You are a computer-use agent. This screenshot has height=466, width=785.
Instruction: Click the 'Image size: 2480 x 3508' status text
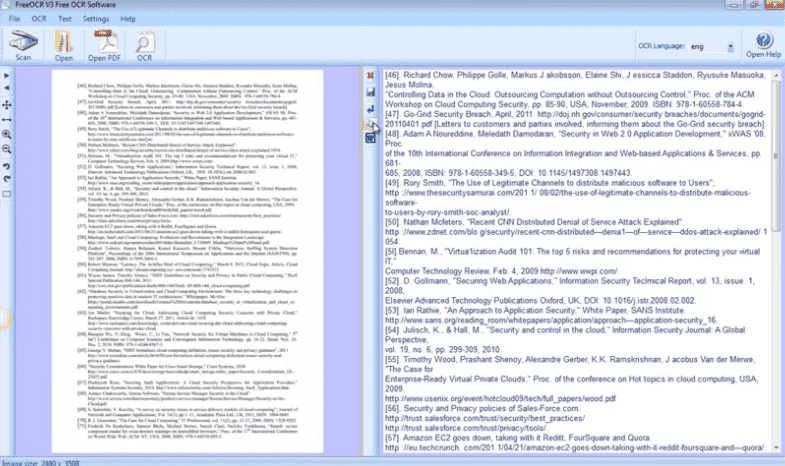[x=42, y=463]
